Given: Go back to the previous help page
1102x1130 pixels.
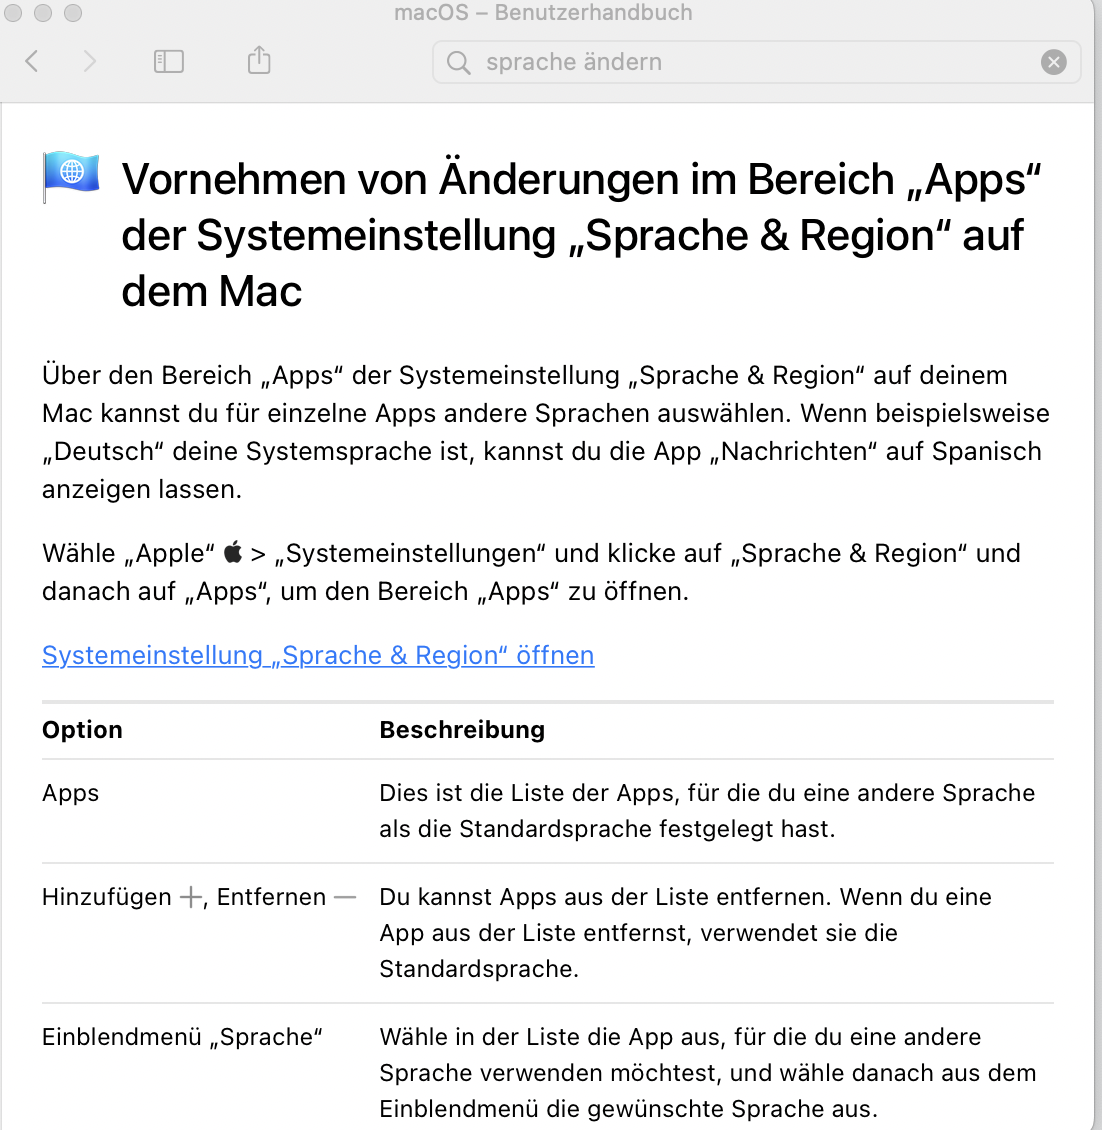Looking at the screenshot, I should (x=32, y=61).
